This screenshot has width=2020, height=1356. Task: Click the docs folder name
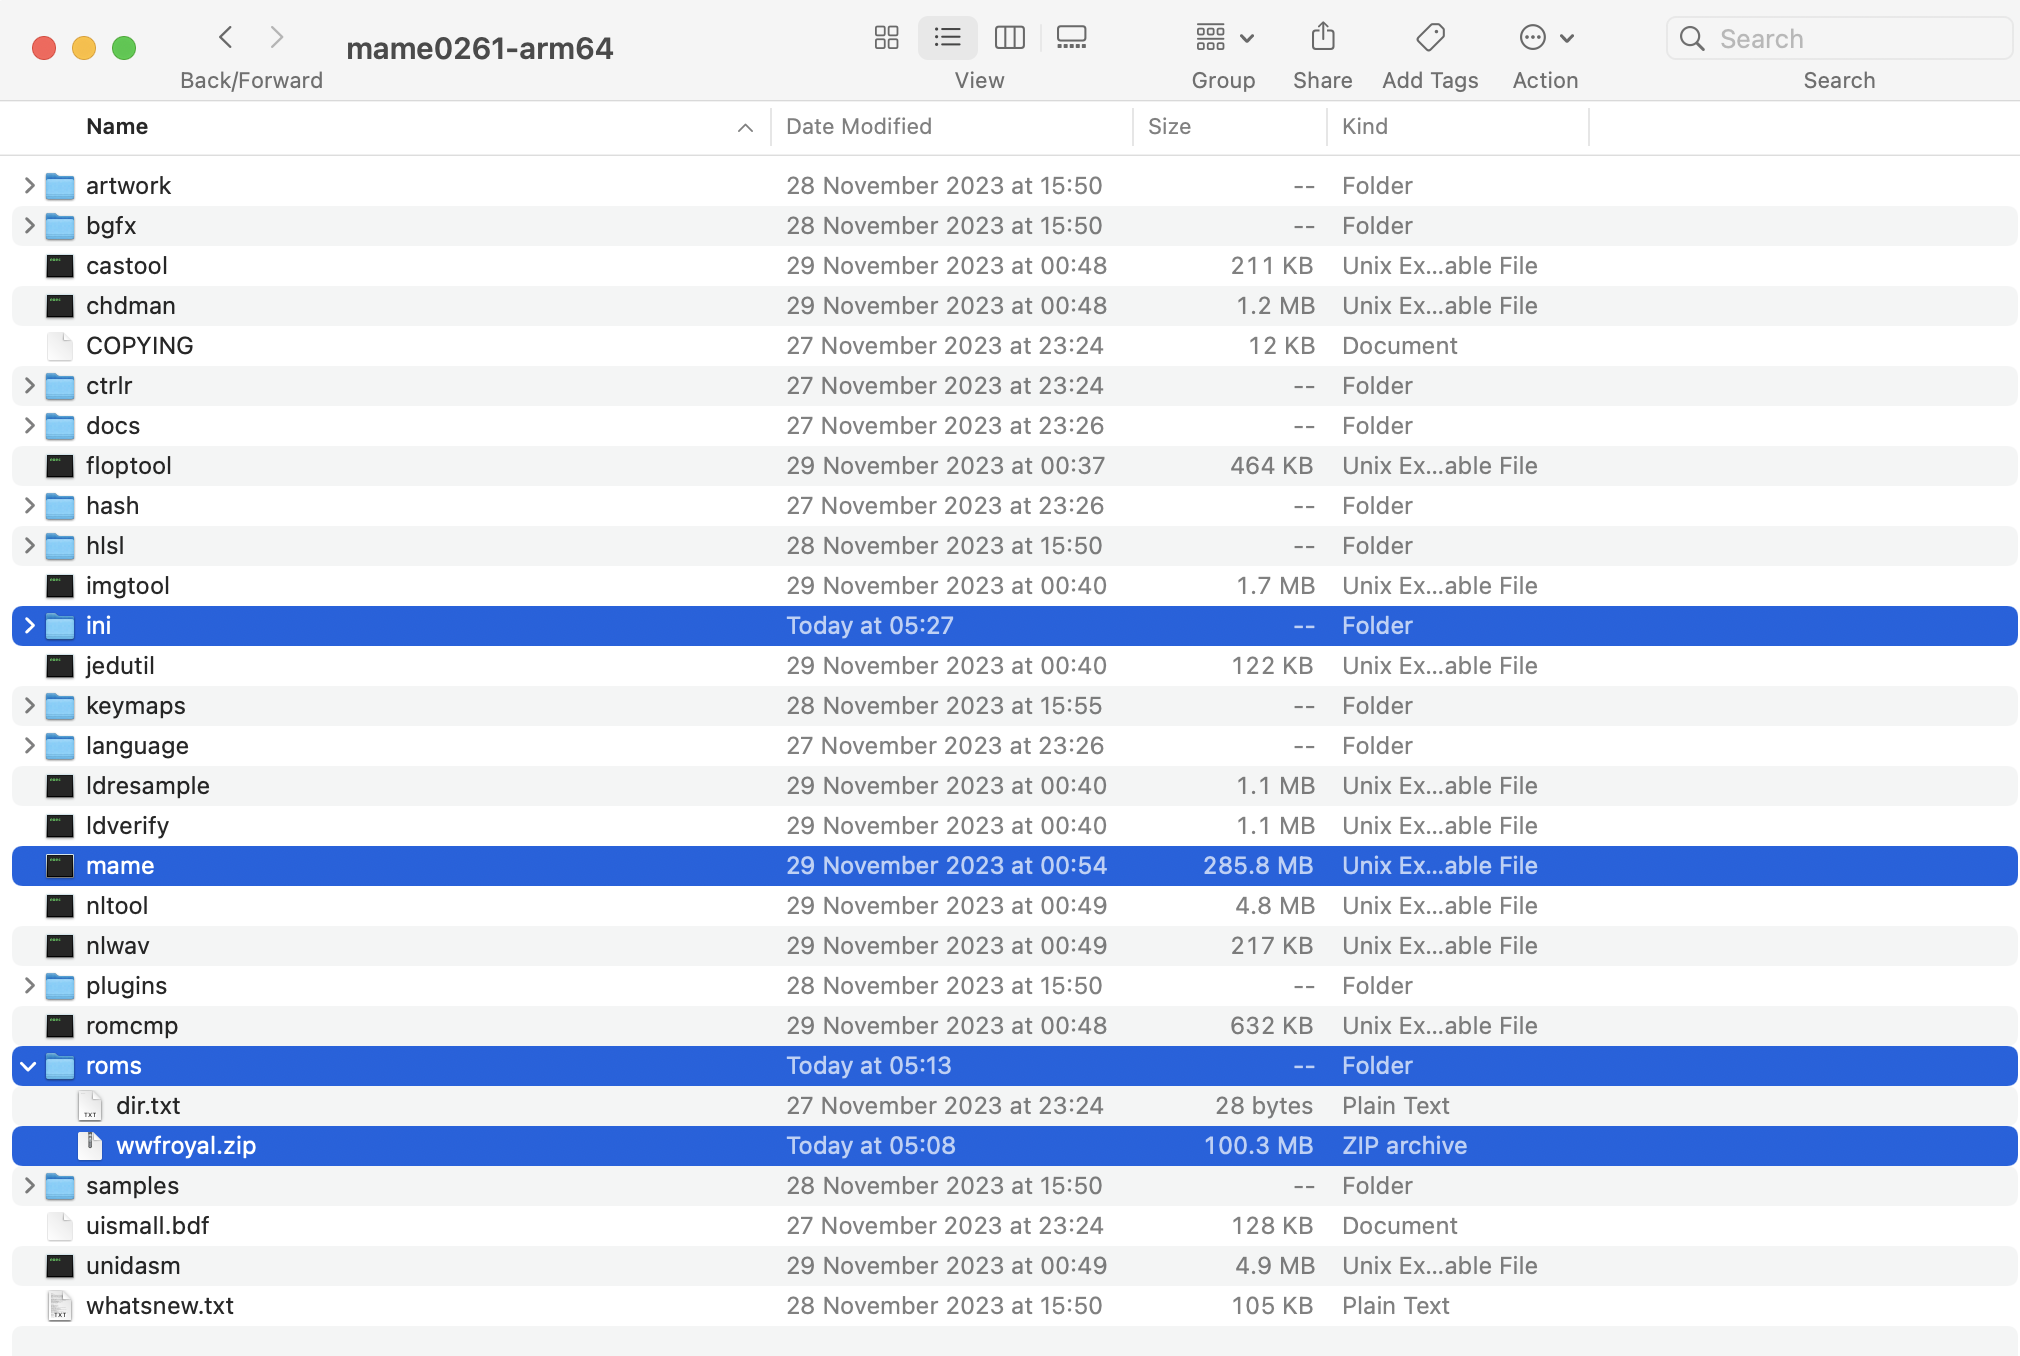[x=113, y=426]
